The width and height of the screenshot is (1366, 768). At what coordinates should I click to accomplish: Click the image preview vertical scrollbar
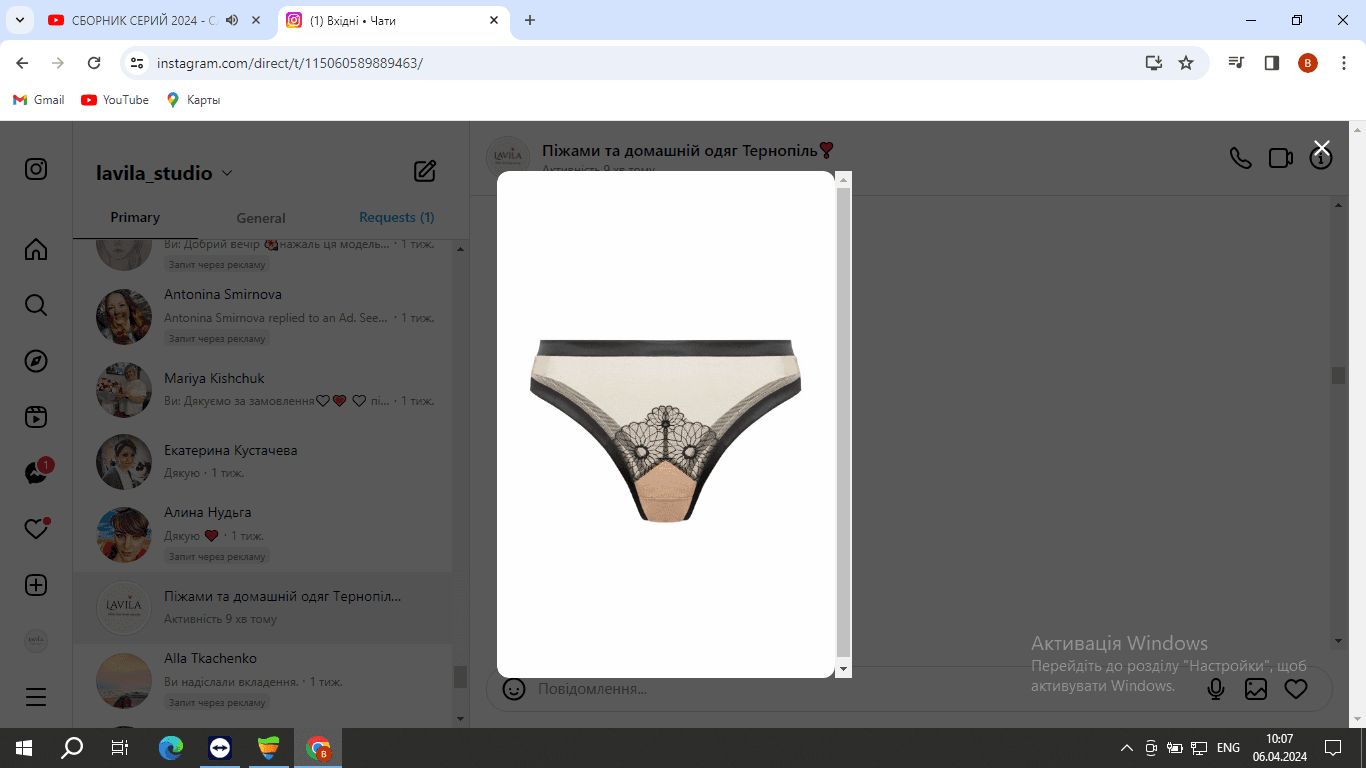coord(843,420)
